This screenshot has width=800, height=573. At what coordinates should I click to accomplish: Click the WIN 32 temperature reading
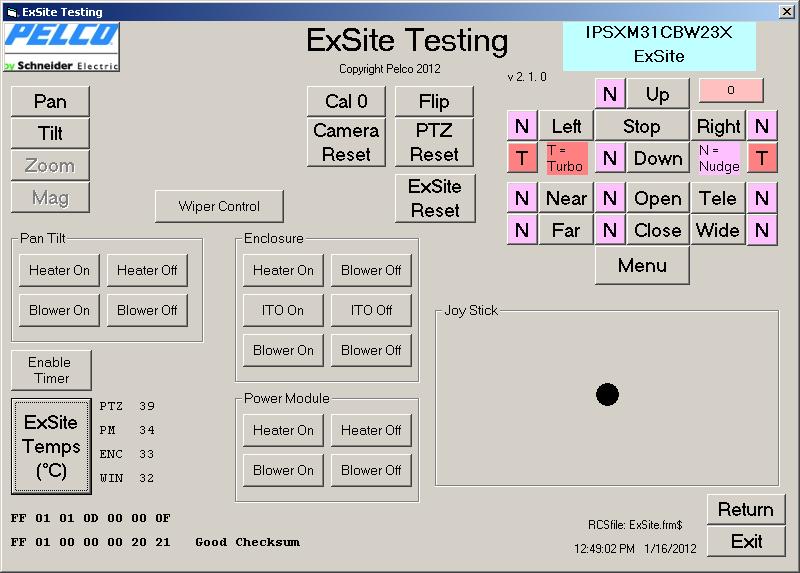[127, 478]
